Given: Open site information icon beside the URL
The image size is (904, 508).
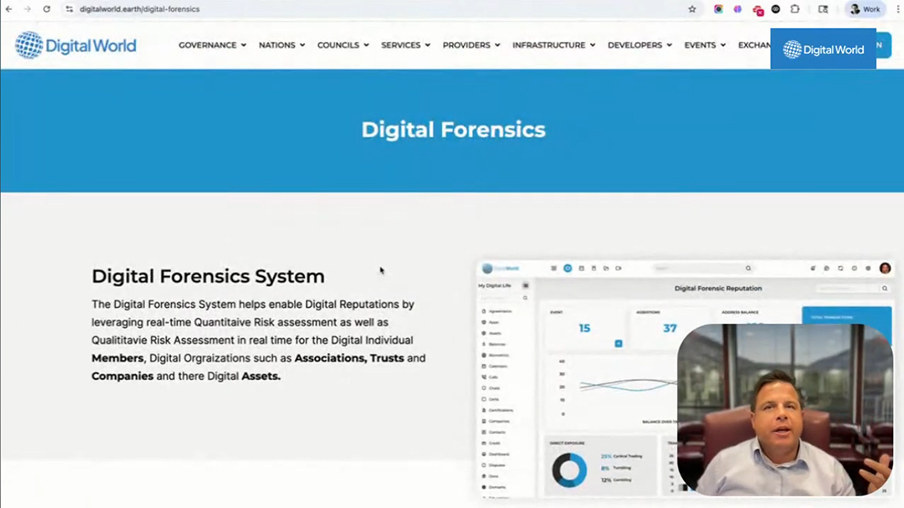Looking at the screenshot, I should click(x=69, y=9).
